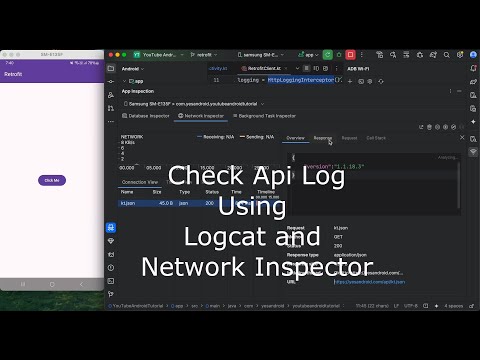Click YouTubeAndroidTutorial in the breadcrumb bar
The width and height of the screenshot is (480, 360).
coord(137,306)
